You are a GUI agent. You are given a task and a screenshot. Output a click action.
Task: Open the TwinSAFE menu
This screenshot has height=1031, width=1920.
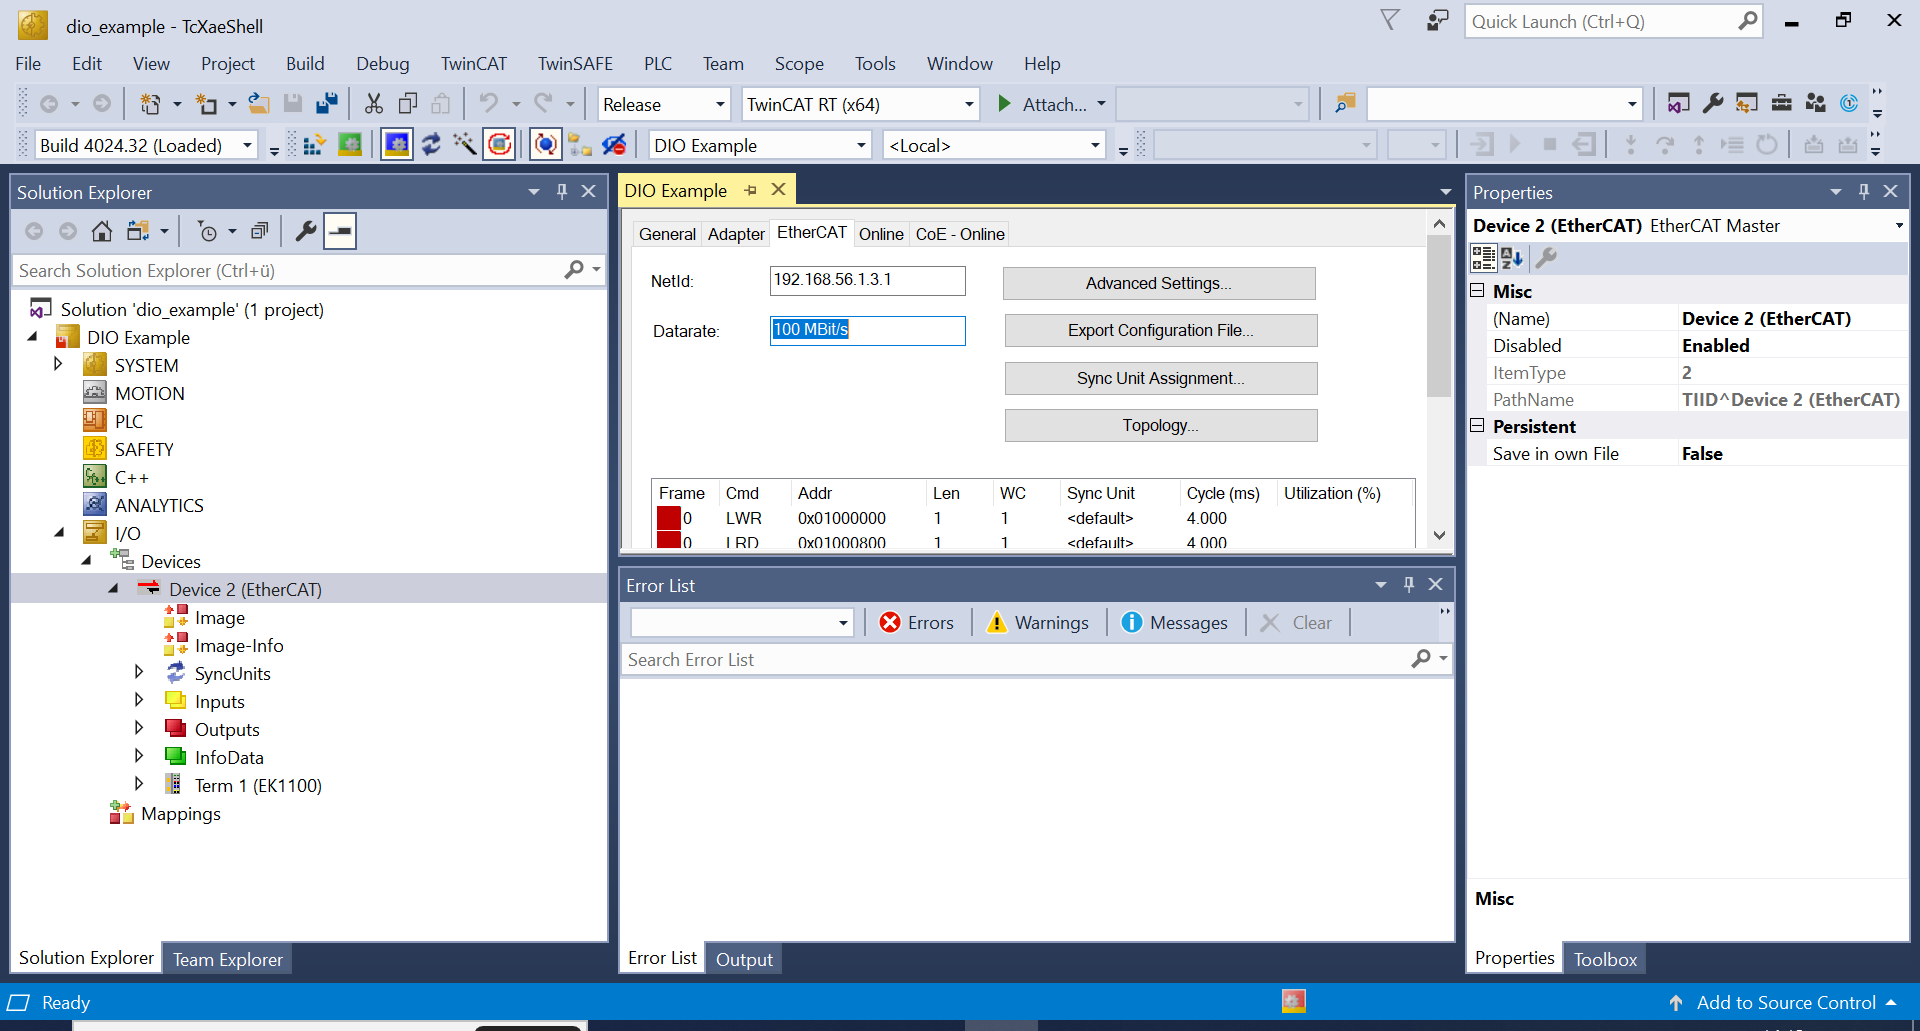pos(575,64)
